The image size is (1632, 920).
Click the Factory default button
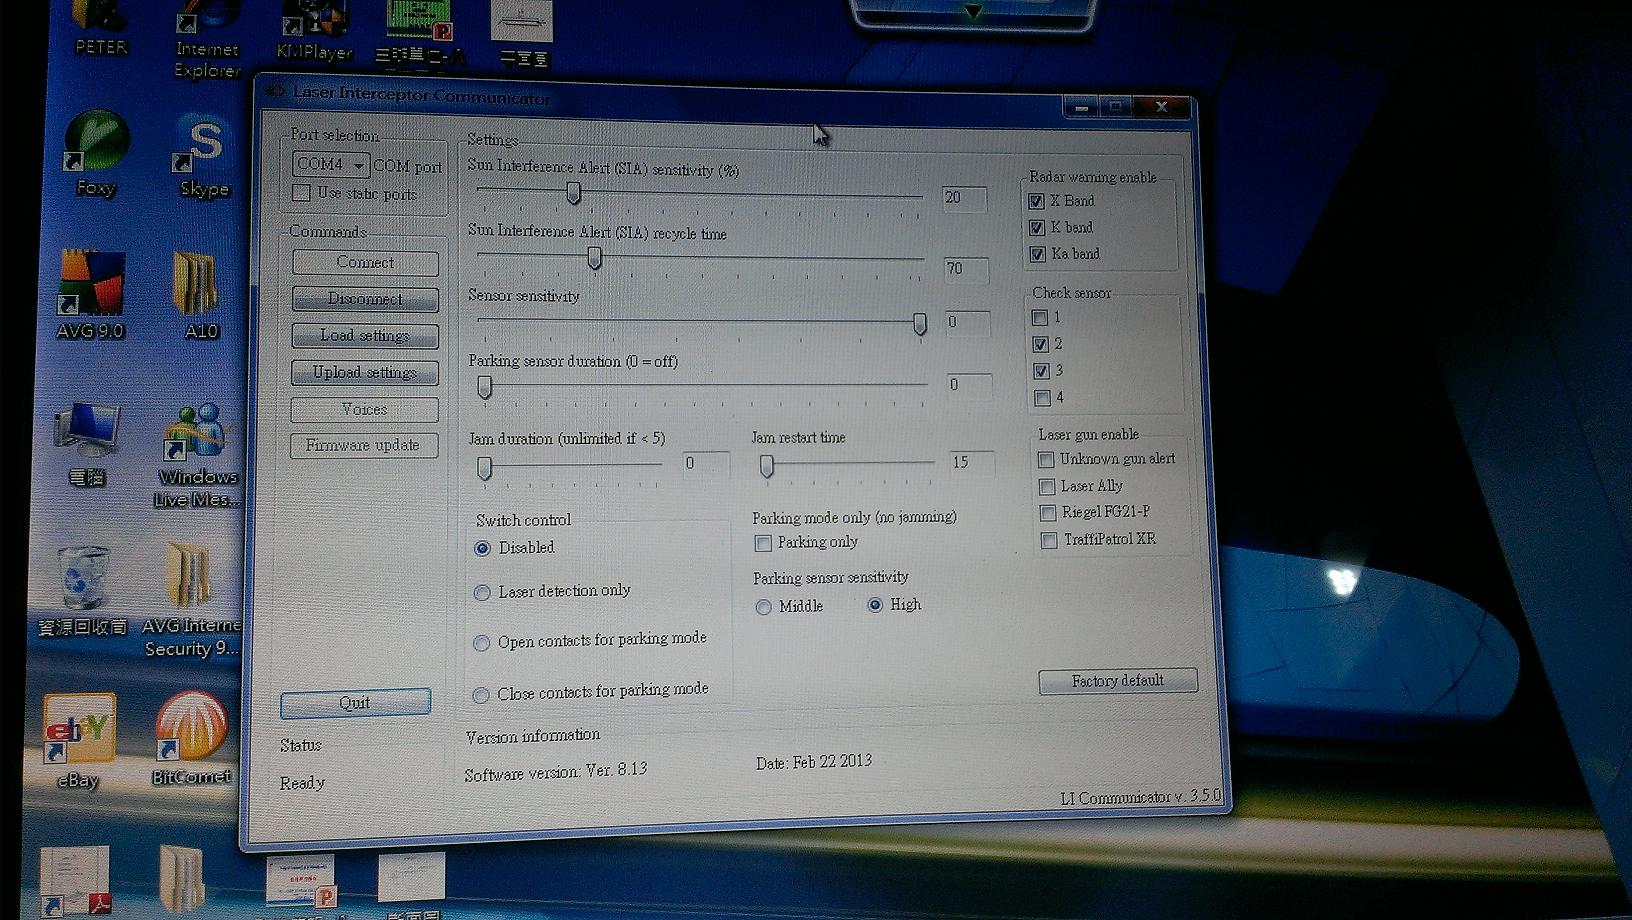[x=1117, y=681]
